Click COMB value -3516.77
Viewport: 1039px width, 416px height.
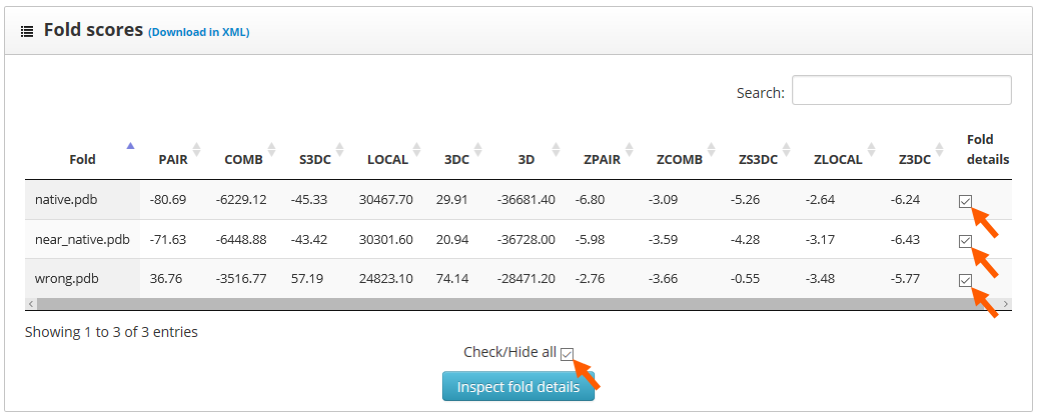click(x=241, y=278)
